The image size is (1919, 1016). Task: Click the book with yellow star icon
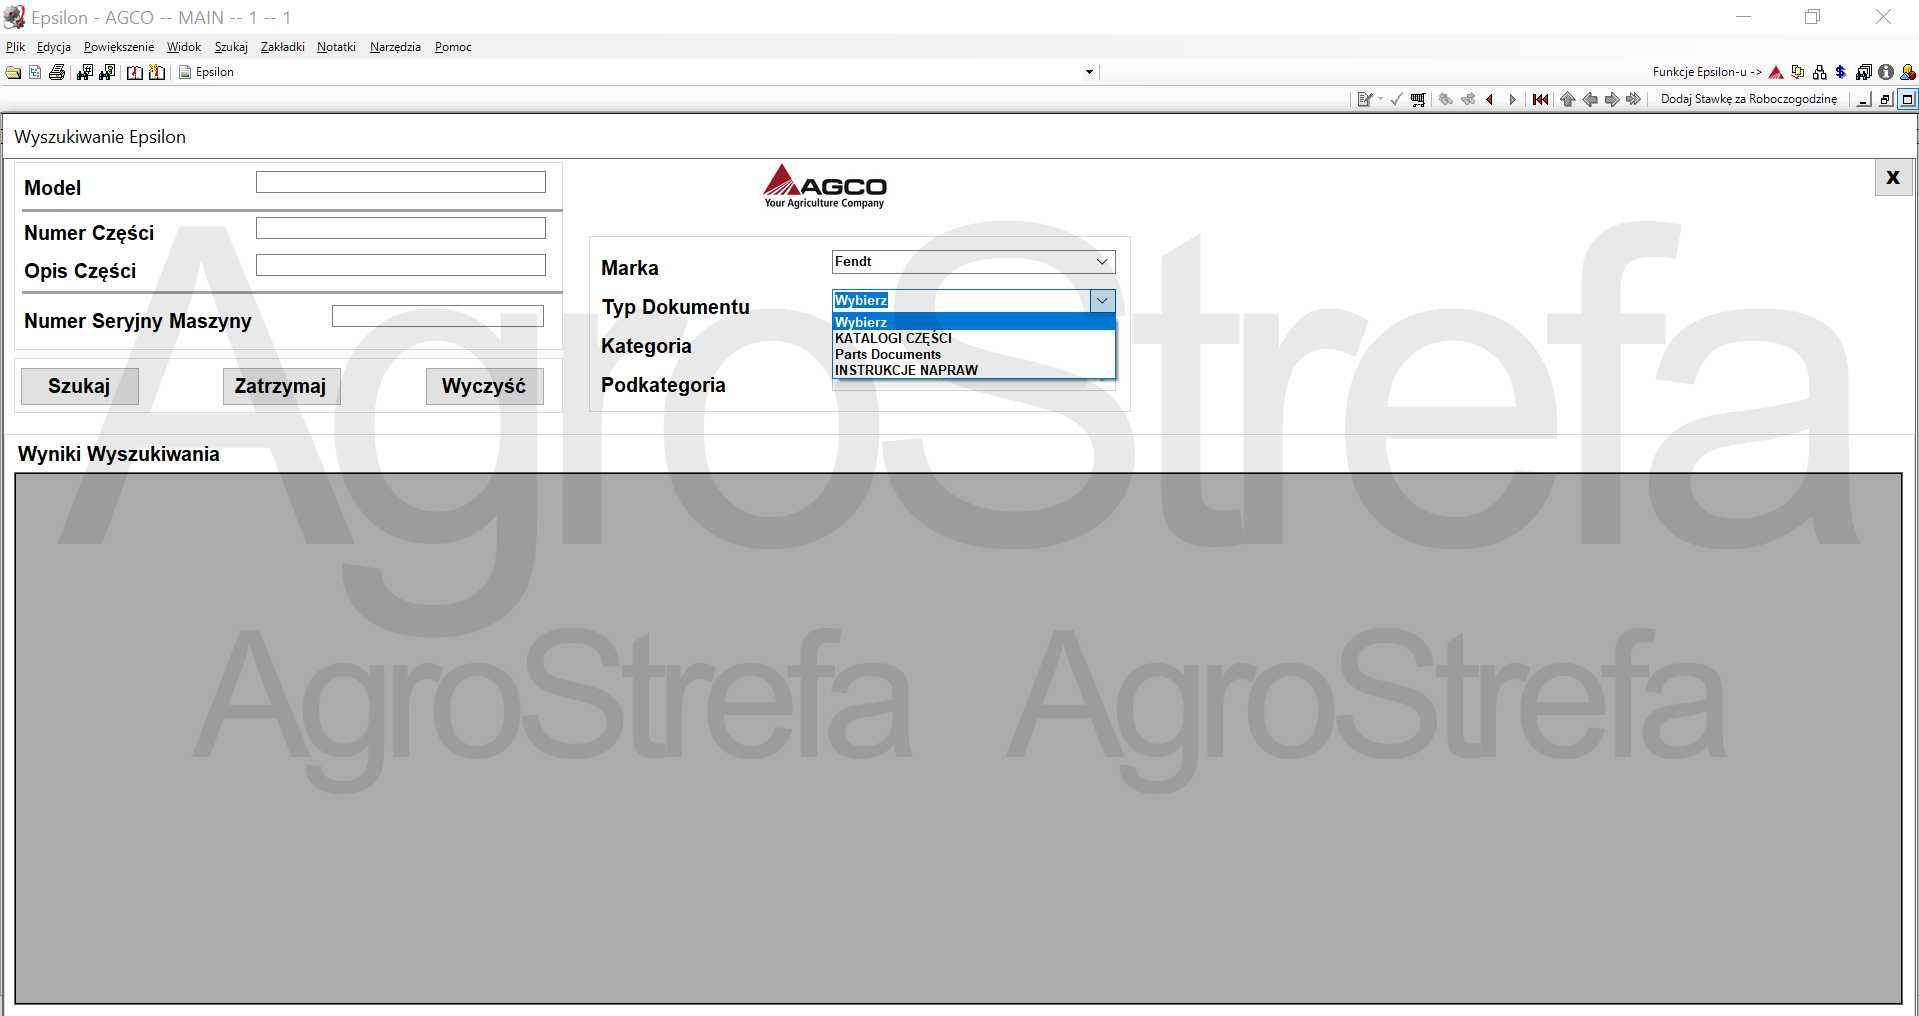pyautogui.click(x=157, y=72)
